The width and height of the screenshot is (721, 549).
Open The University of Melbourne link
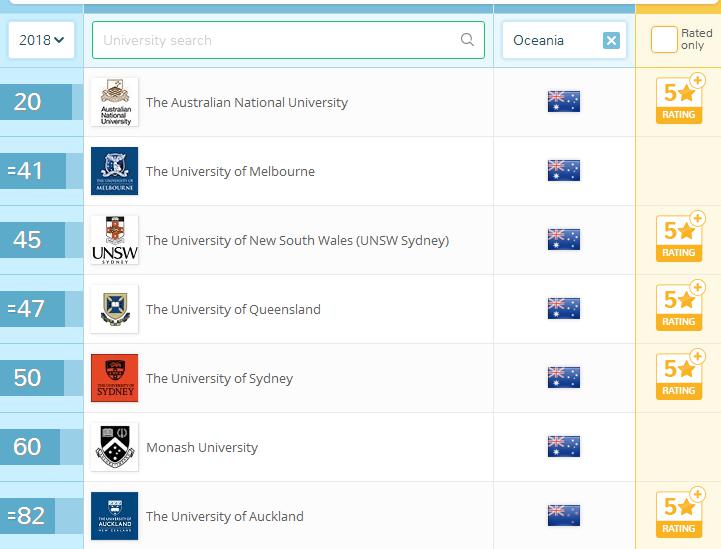tap(230, 171)
